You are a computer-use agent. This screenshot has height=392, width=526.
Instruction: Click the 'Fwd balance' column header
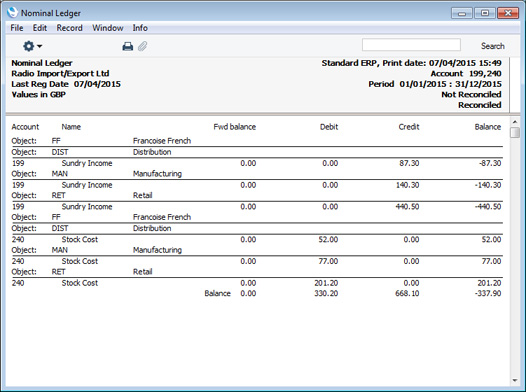pyautogui.click(x=234, y=127)
